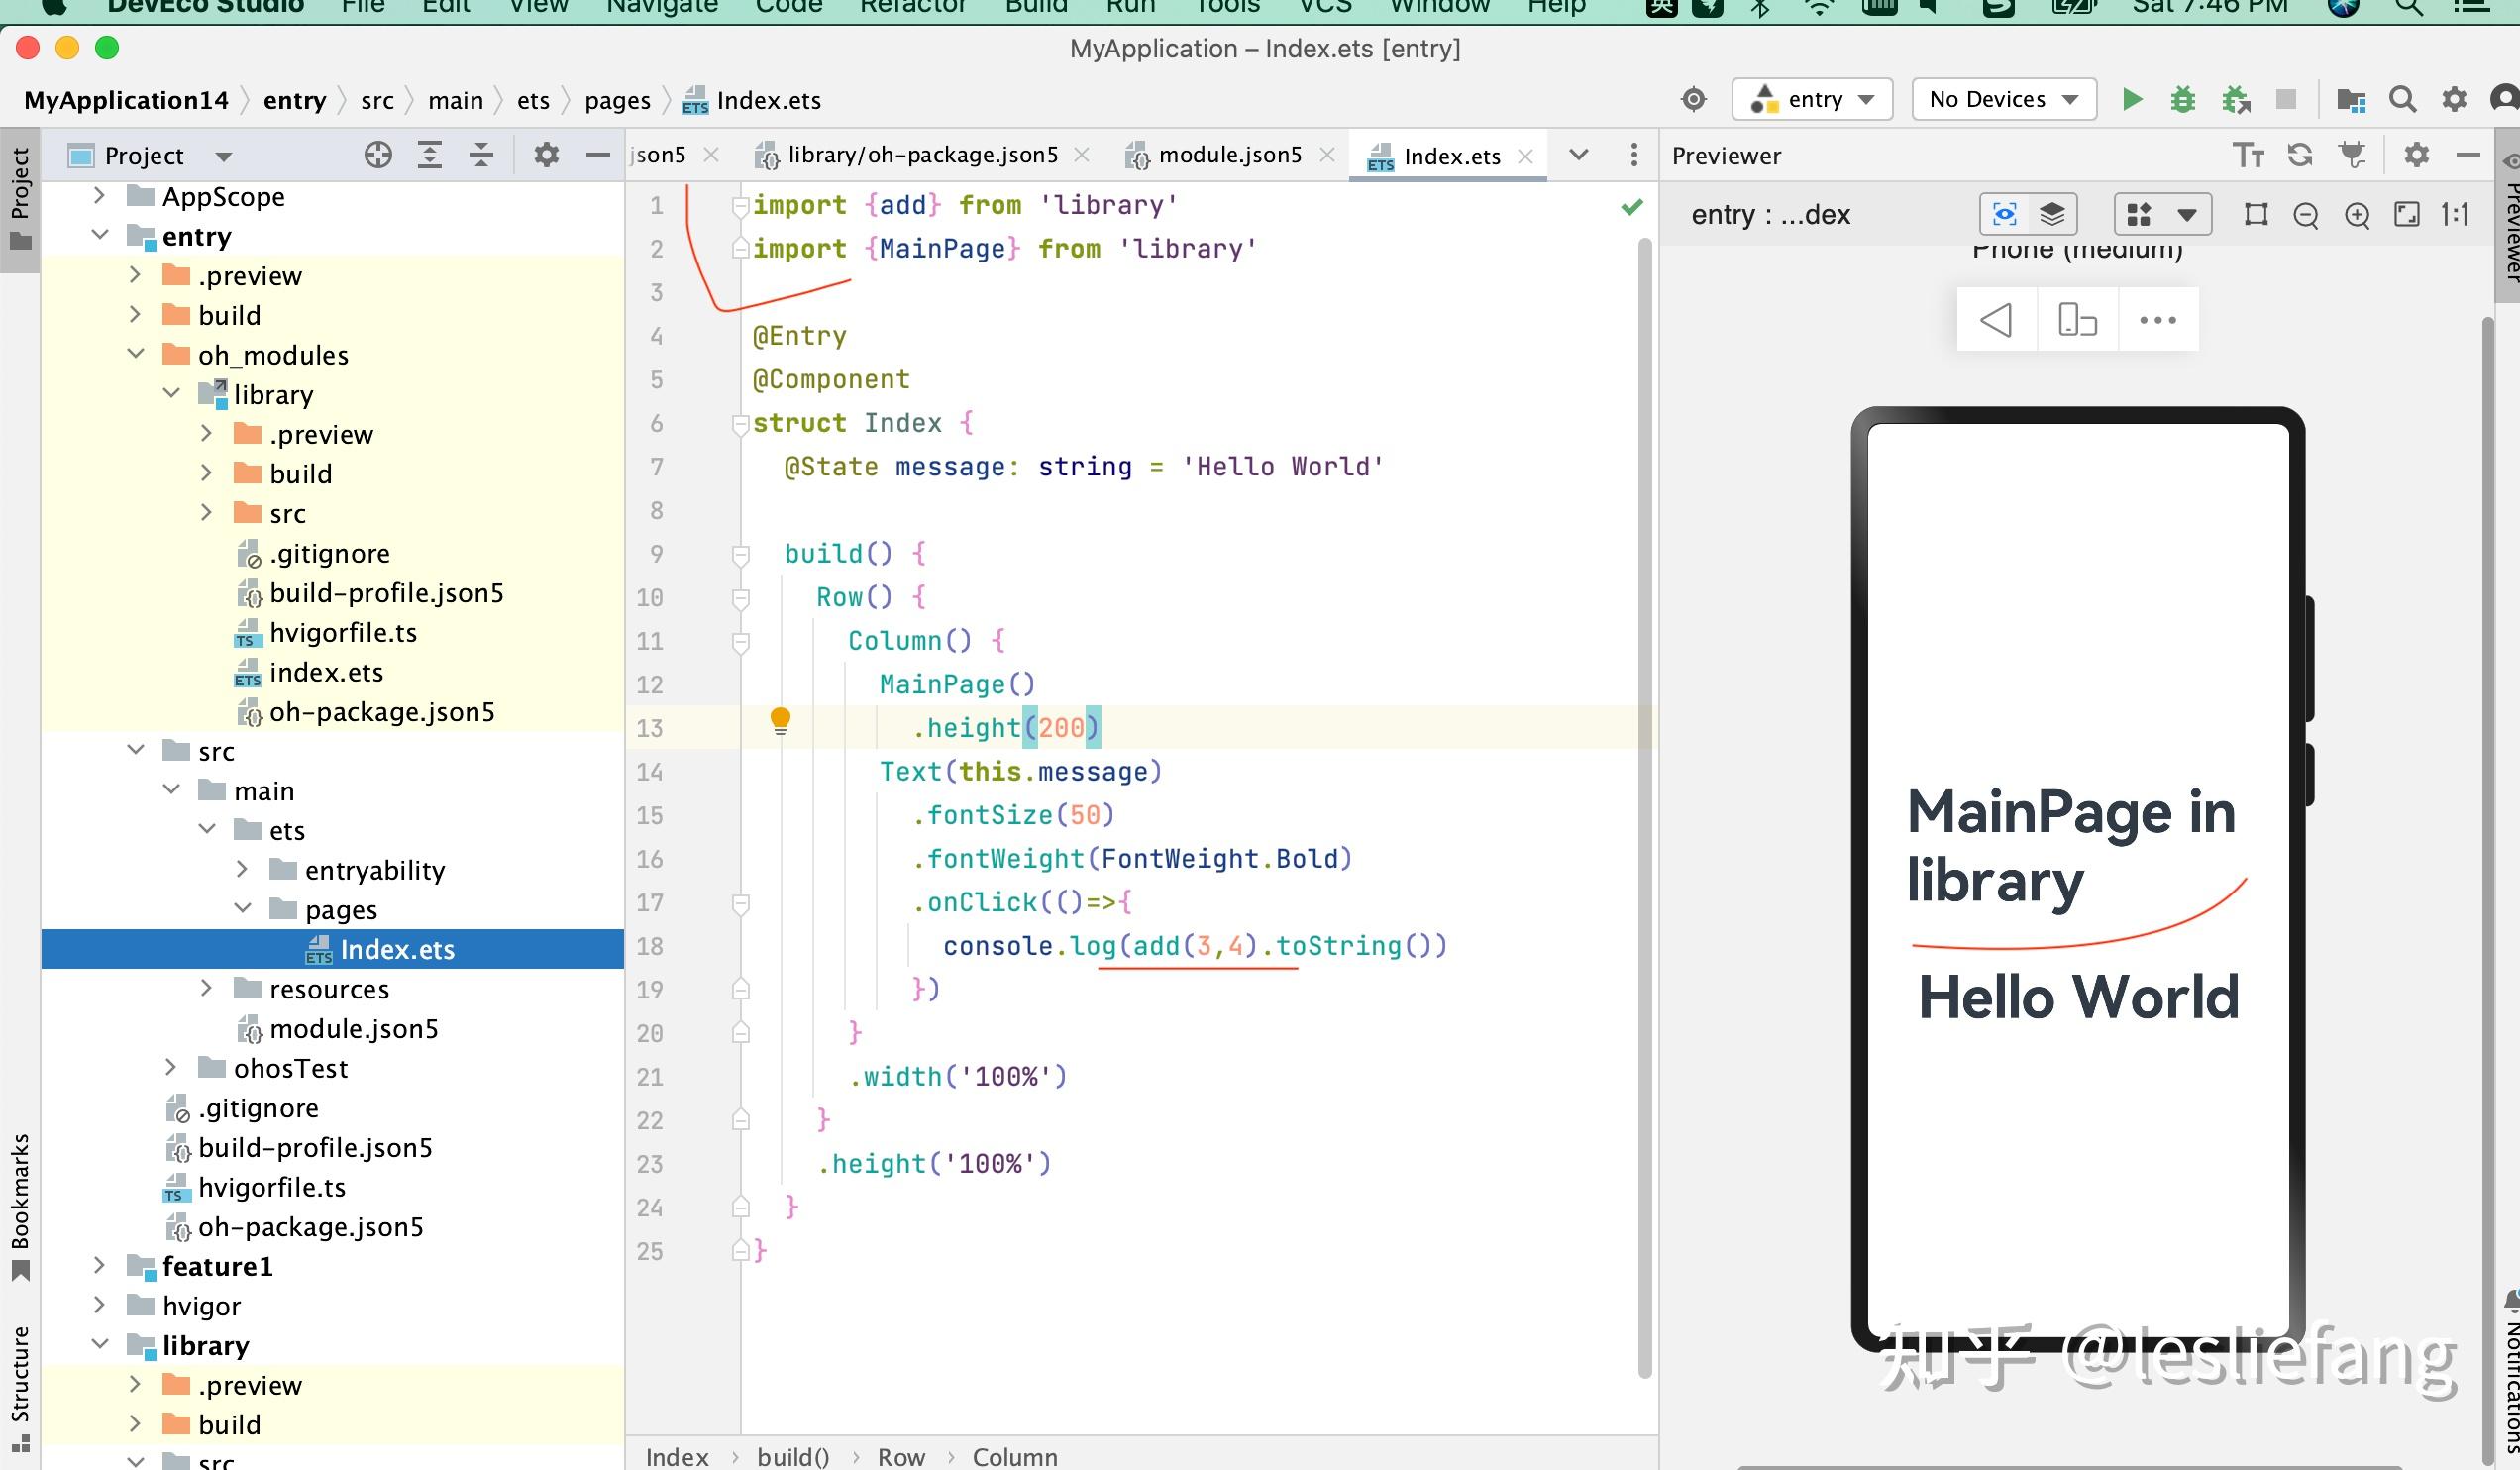Image resolution: width=2520 pixels, height=1470 pixels.
Task: Click the Previewer font size Tt icon
Action: (x=2248, y=155)
